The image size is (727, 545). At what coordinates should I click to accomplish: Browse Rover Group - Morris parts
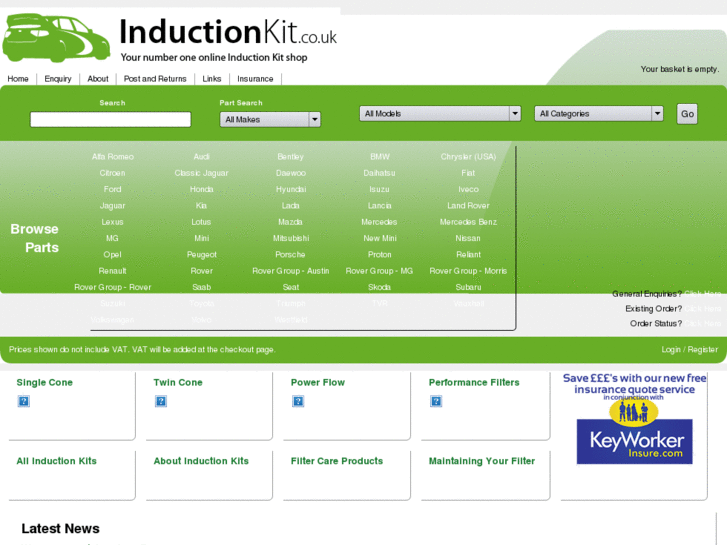tap(468, 271)
